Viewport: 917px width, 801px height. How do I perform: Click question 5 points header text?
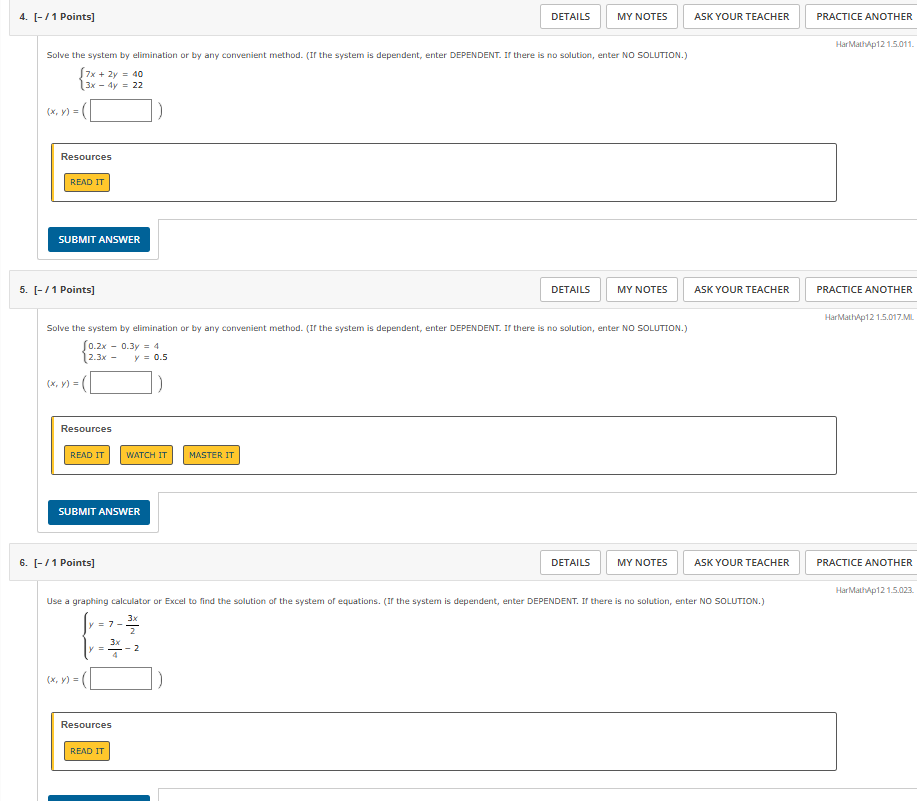click(57, 289)
